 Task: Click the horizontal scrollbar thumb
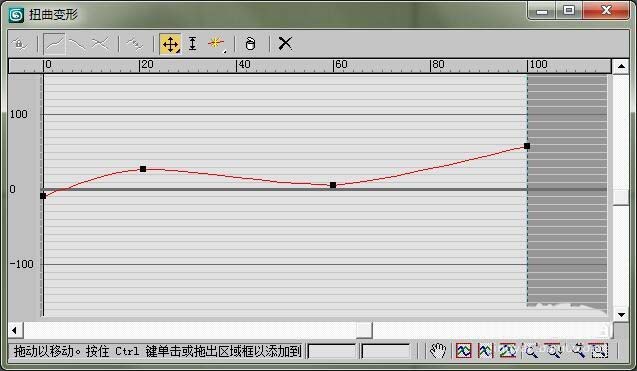click(x=364, y=330)
